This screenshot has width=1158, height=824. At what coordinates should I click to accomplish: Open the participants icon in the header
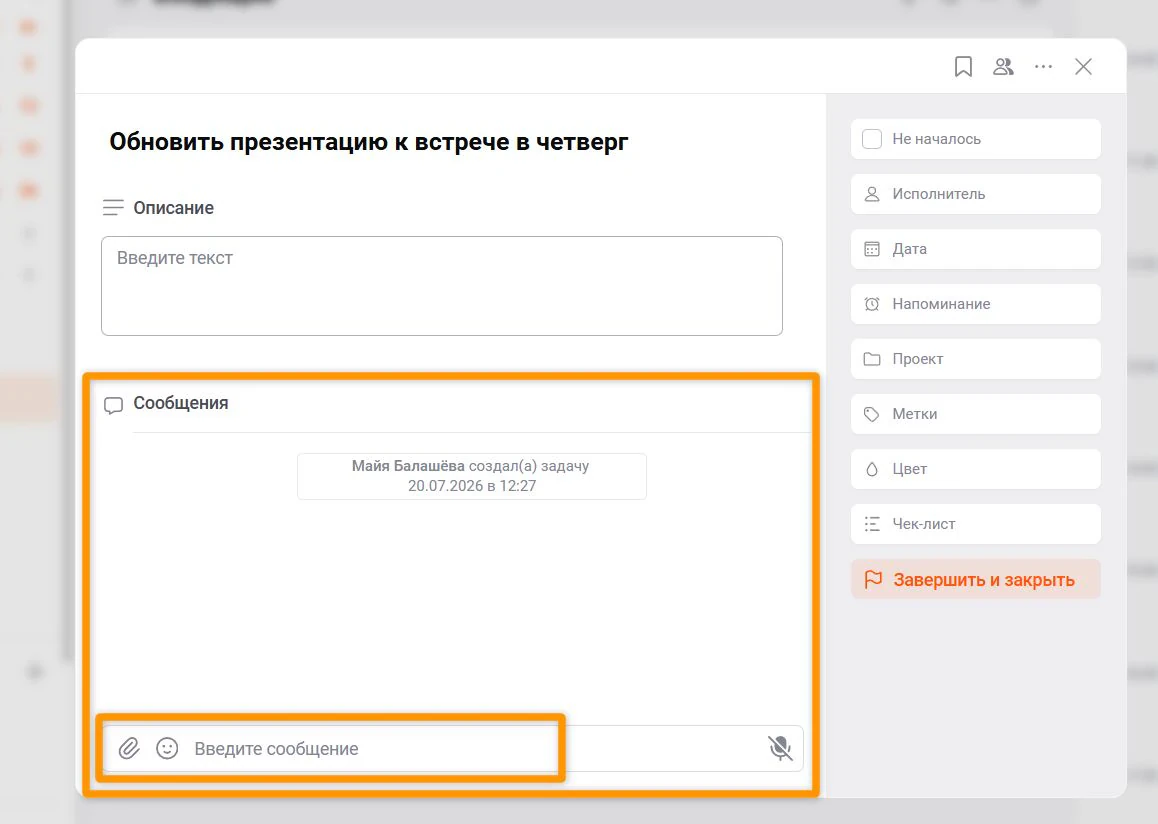[1003, 66]
